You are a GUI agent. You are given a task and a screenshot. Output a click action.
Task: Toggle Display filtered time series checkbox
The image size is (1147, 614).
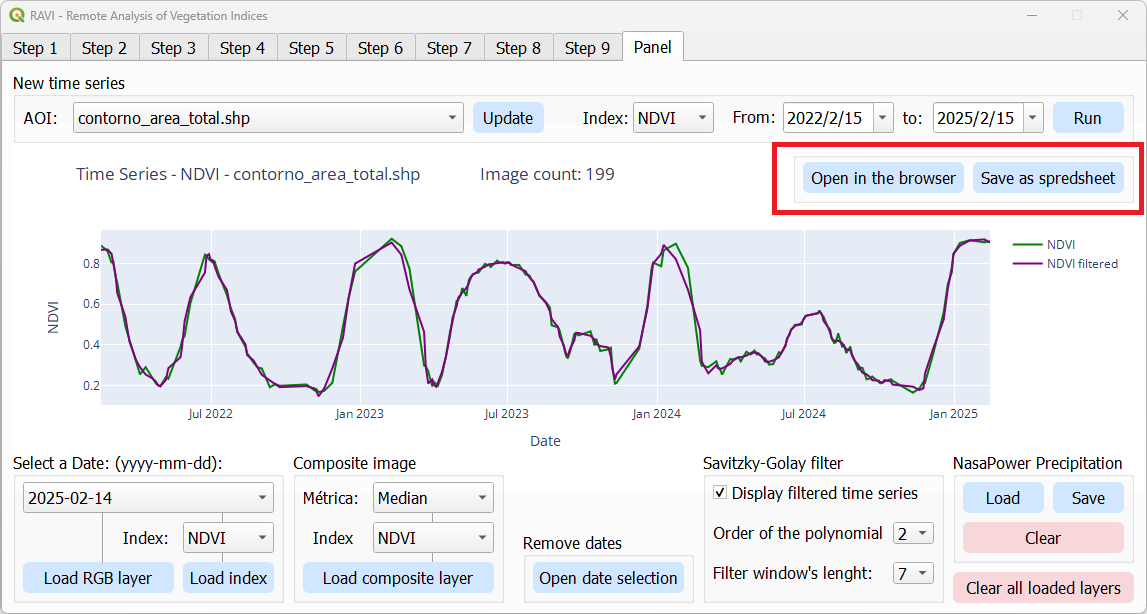pos(720,493)
